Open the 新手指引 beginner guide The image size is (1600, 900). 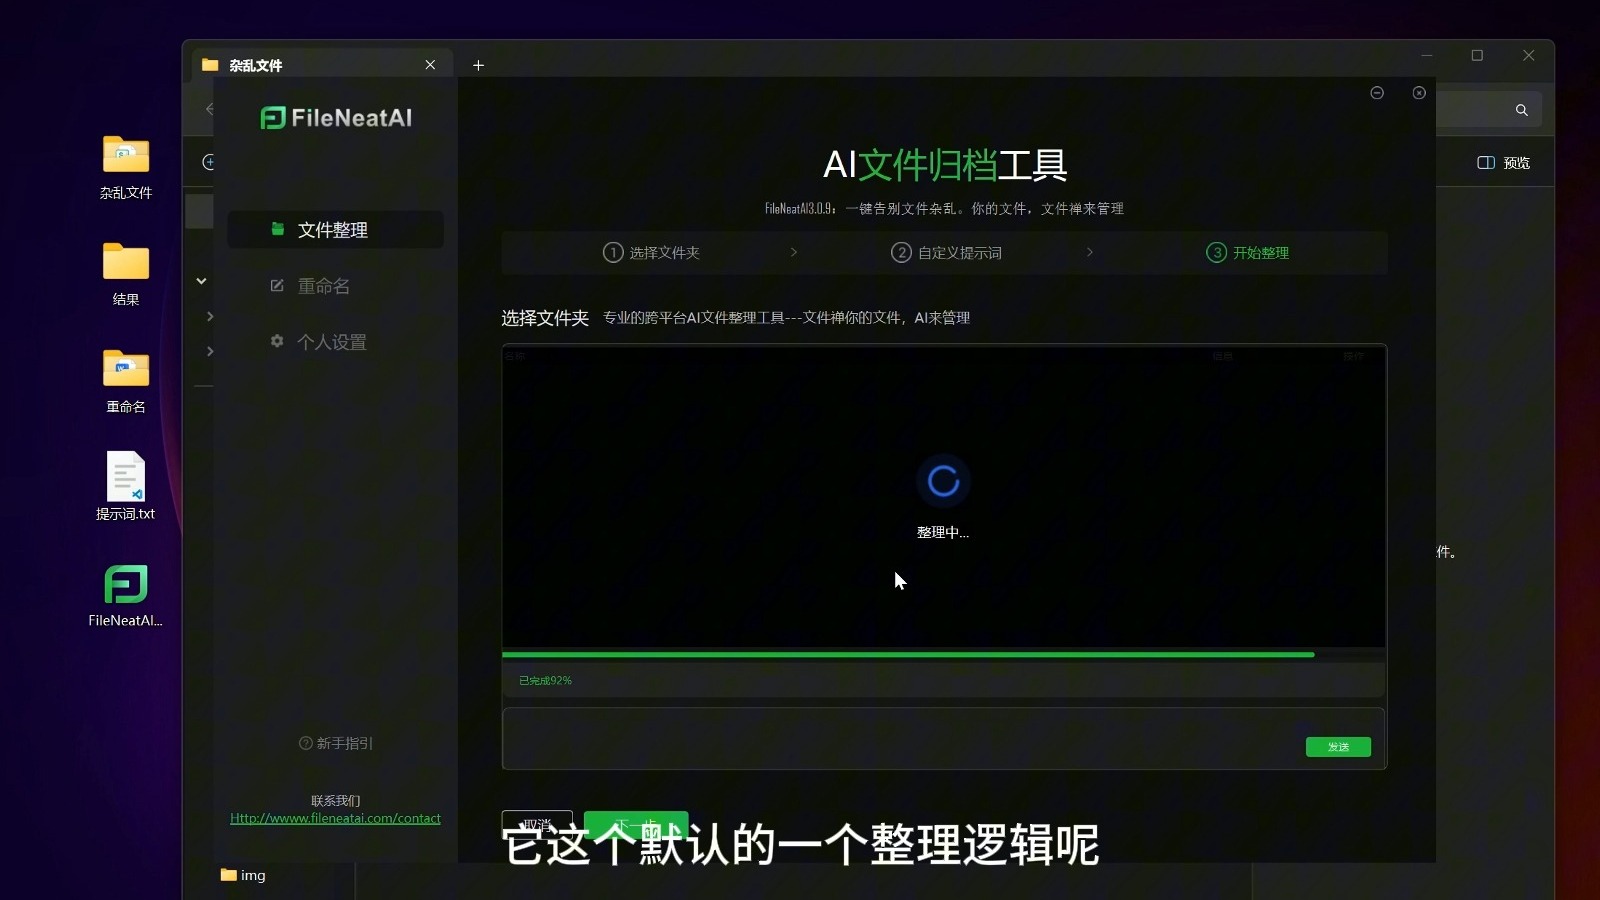point(336,743)
